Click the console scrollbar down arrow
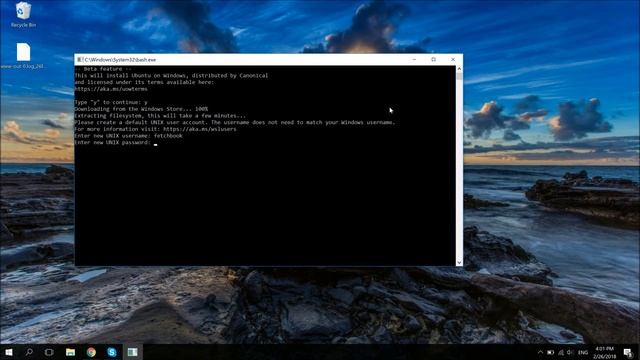The image size is (640, 360). click(x=459, y=262)
